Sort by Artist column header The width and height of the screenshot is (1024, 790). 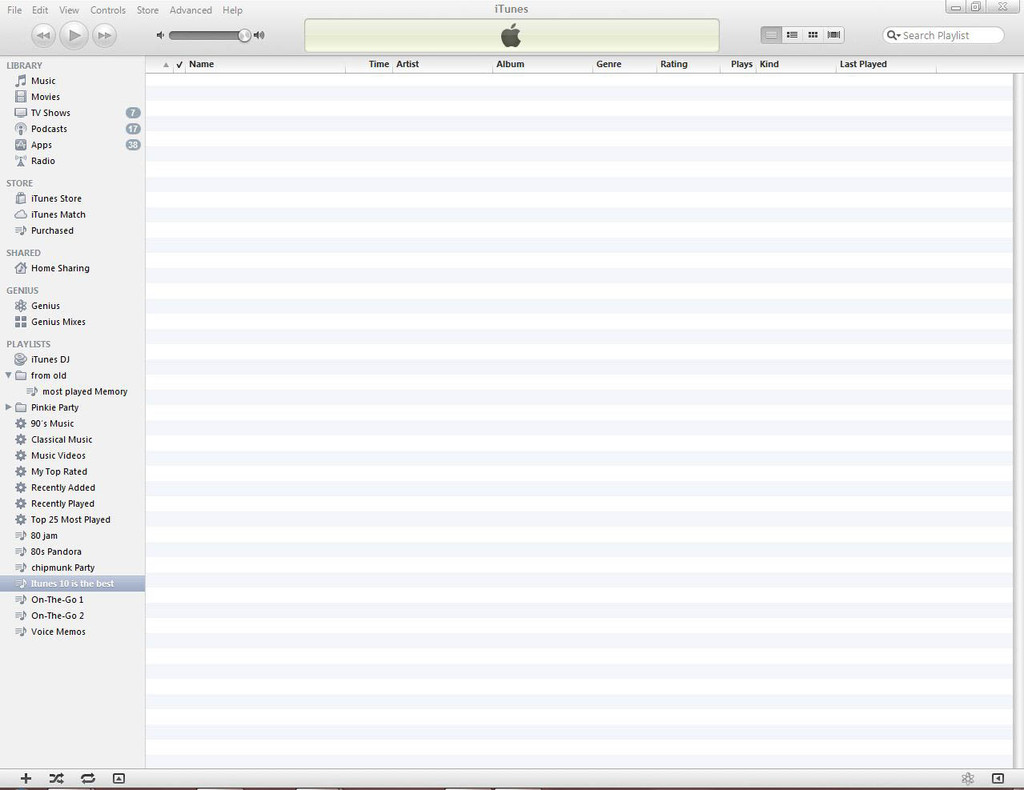pyautogui.click(x=442, y=65)
